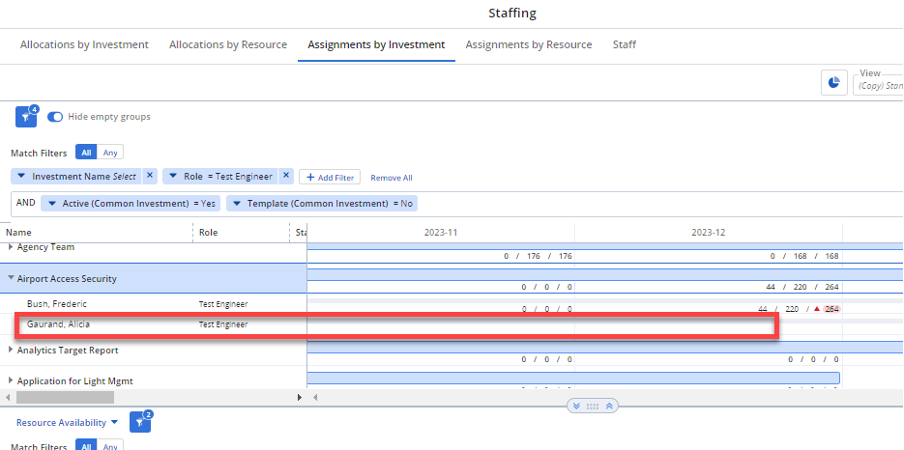Click Agency Team 2023-11 value 0 / 176 / 176
The width and height of the screenshot is (904, 450).
click(x=538, y=256)
